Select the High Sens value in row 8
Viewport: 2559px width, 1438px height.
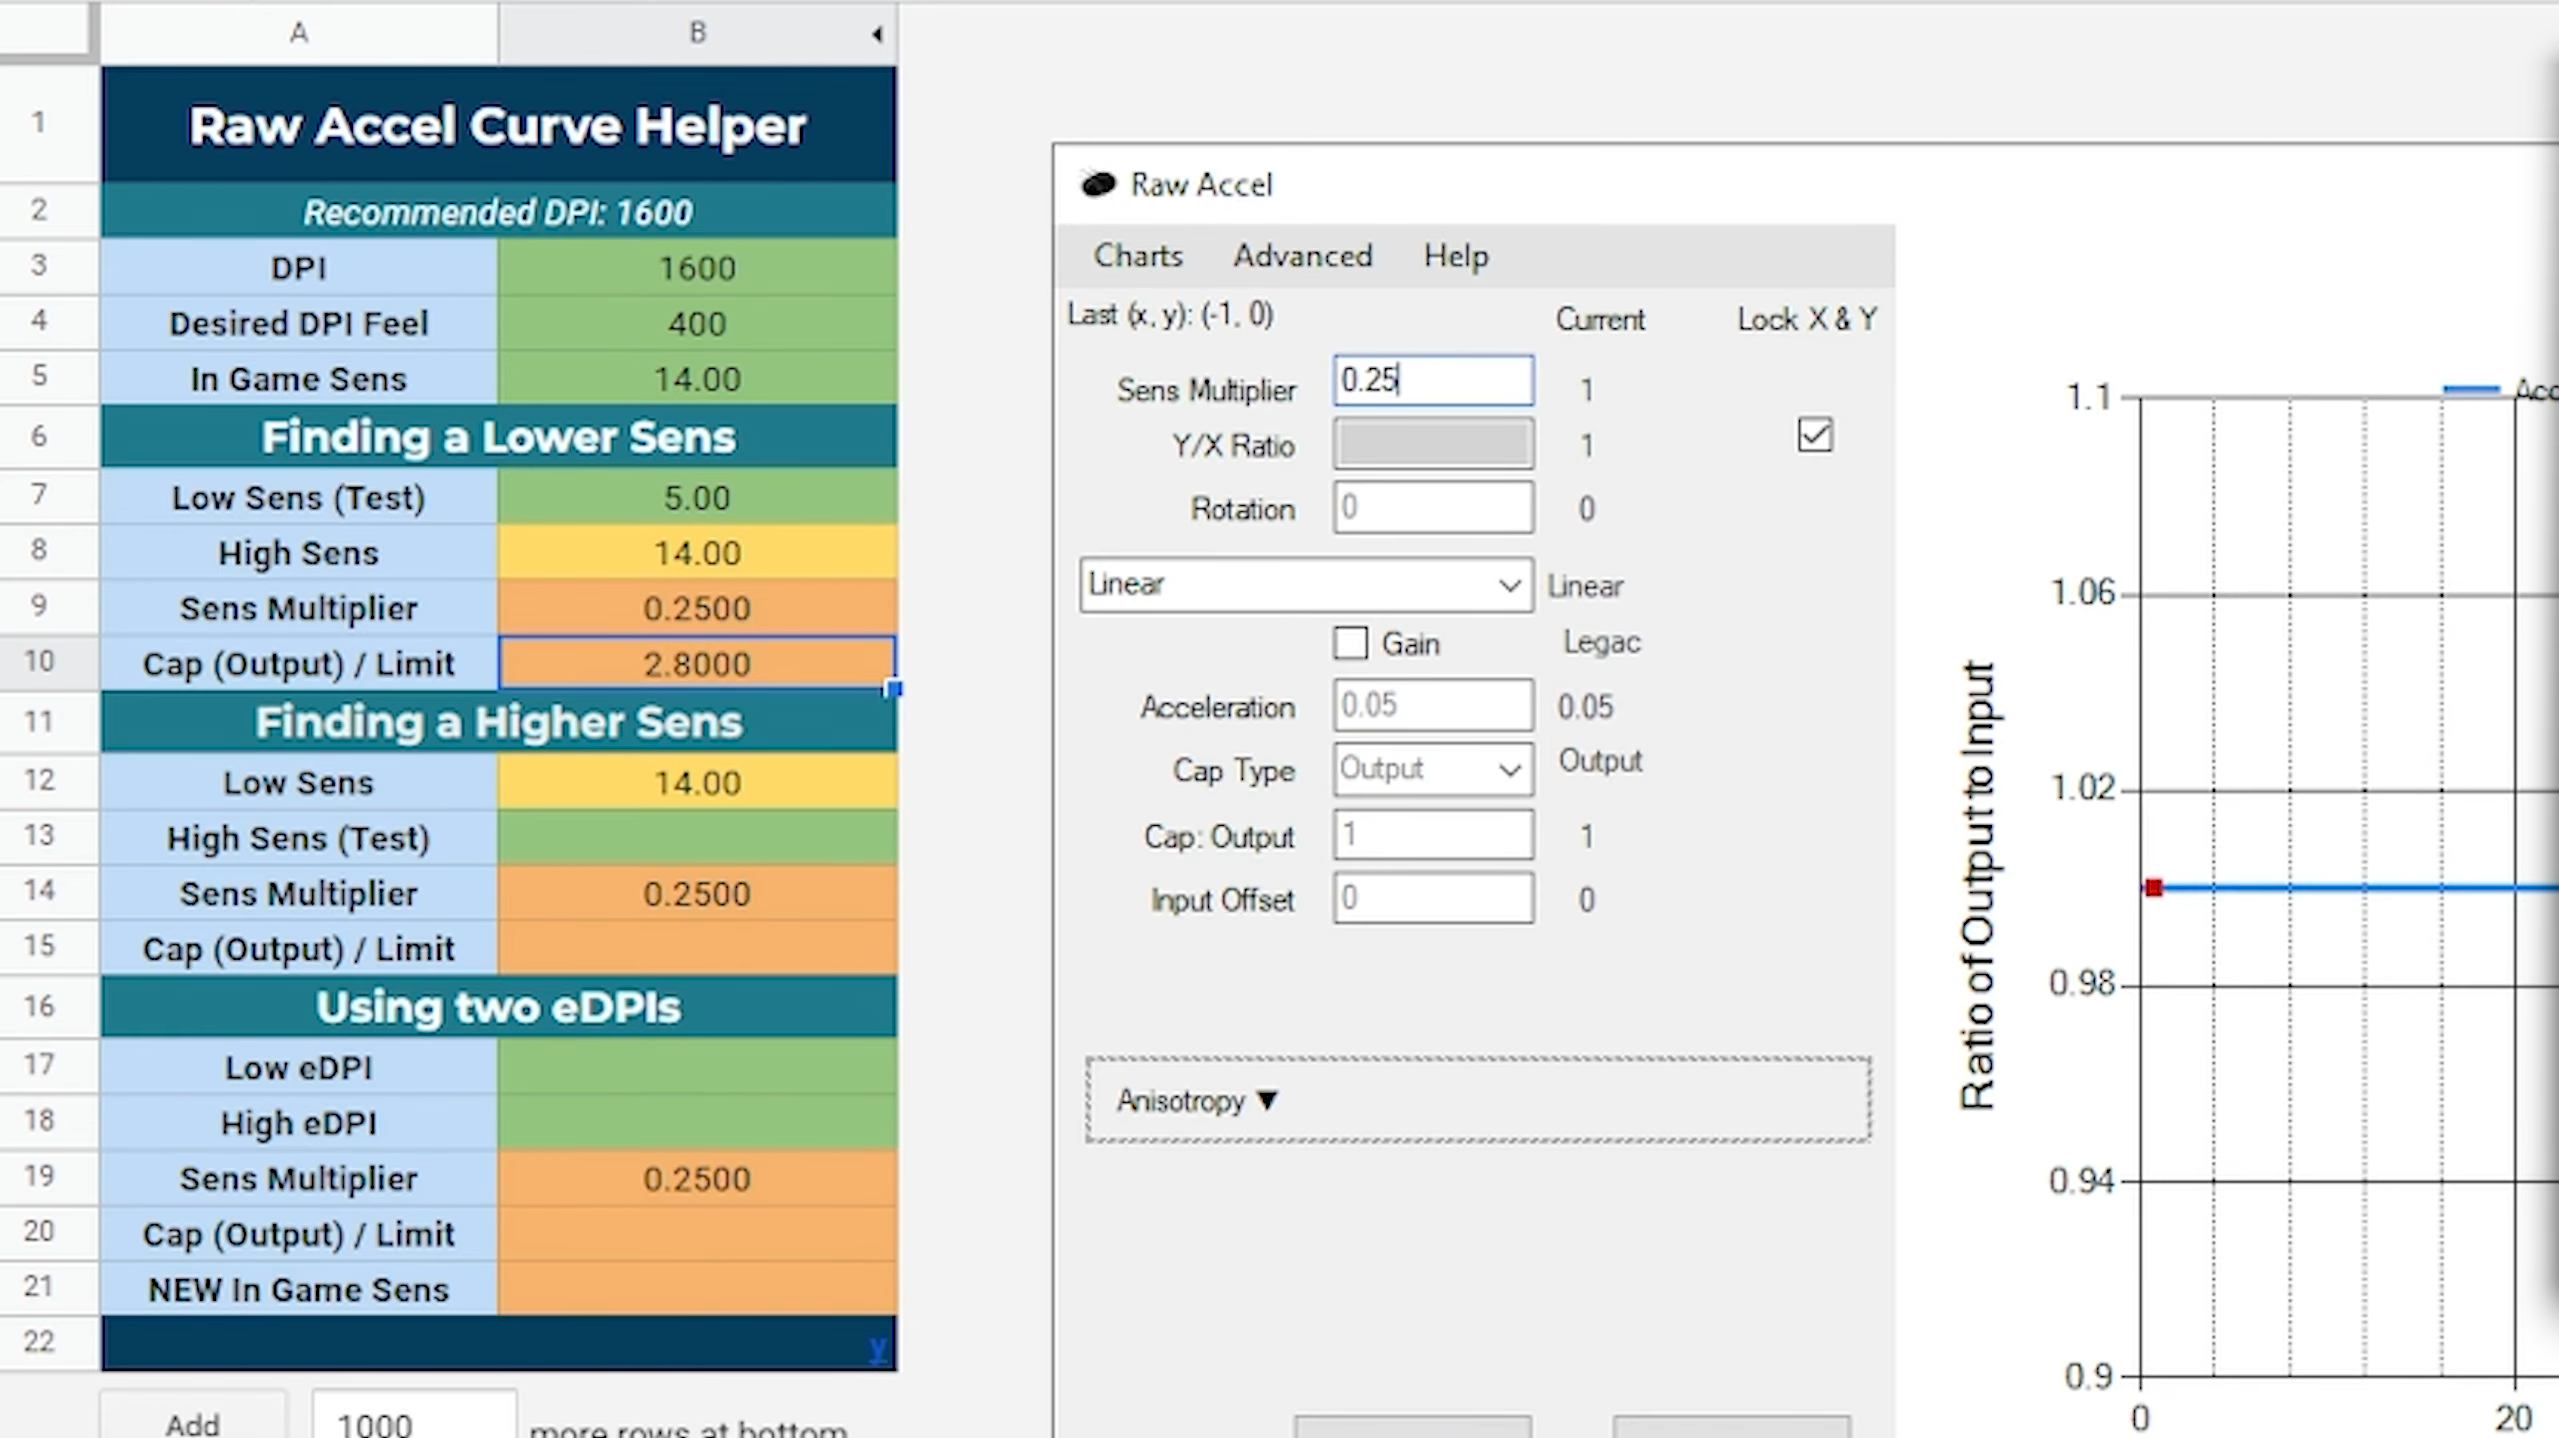click(697, 552)
